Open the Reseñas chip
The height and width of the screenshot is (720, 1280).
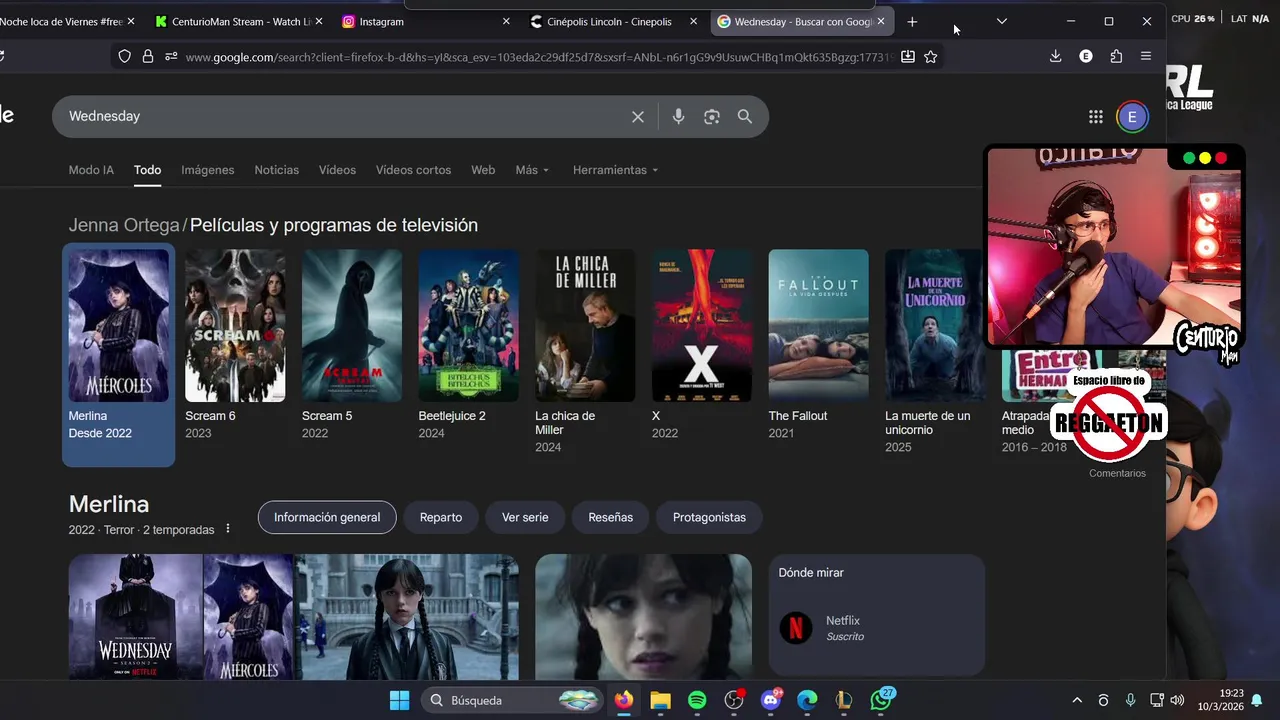tap(611, 517)
